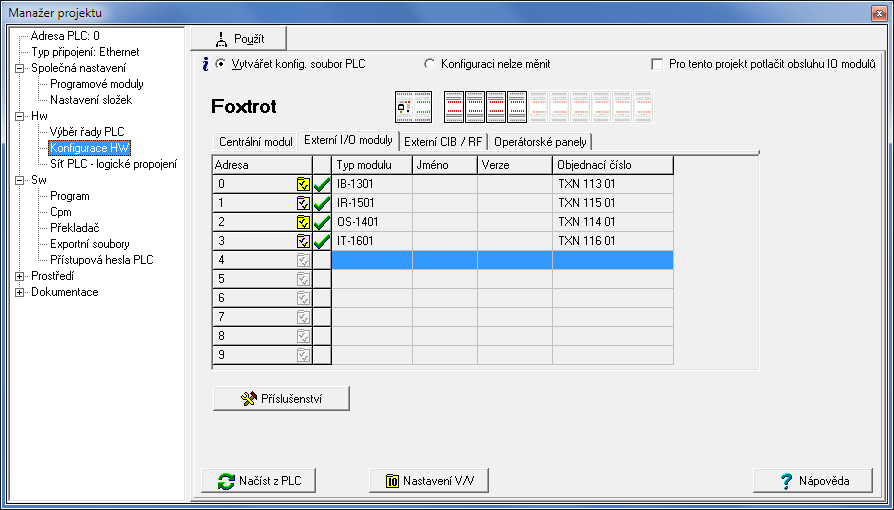Open 'Exportní soubory' tree item
894x510 pixels.
click(x=90, y=244)
